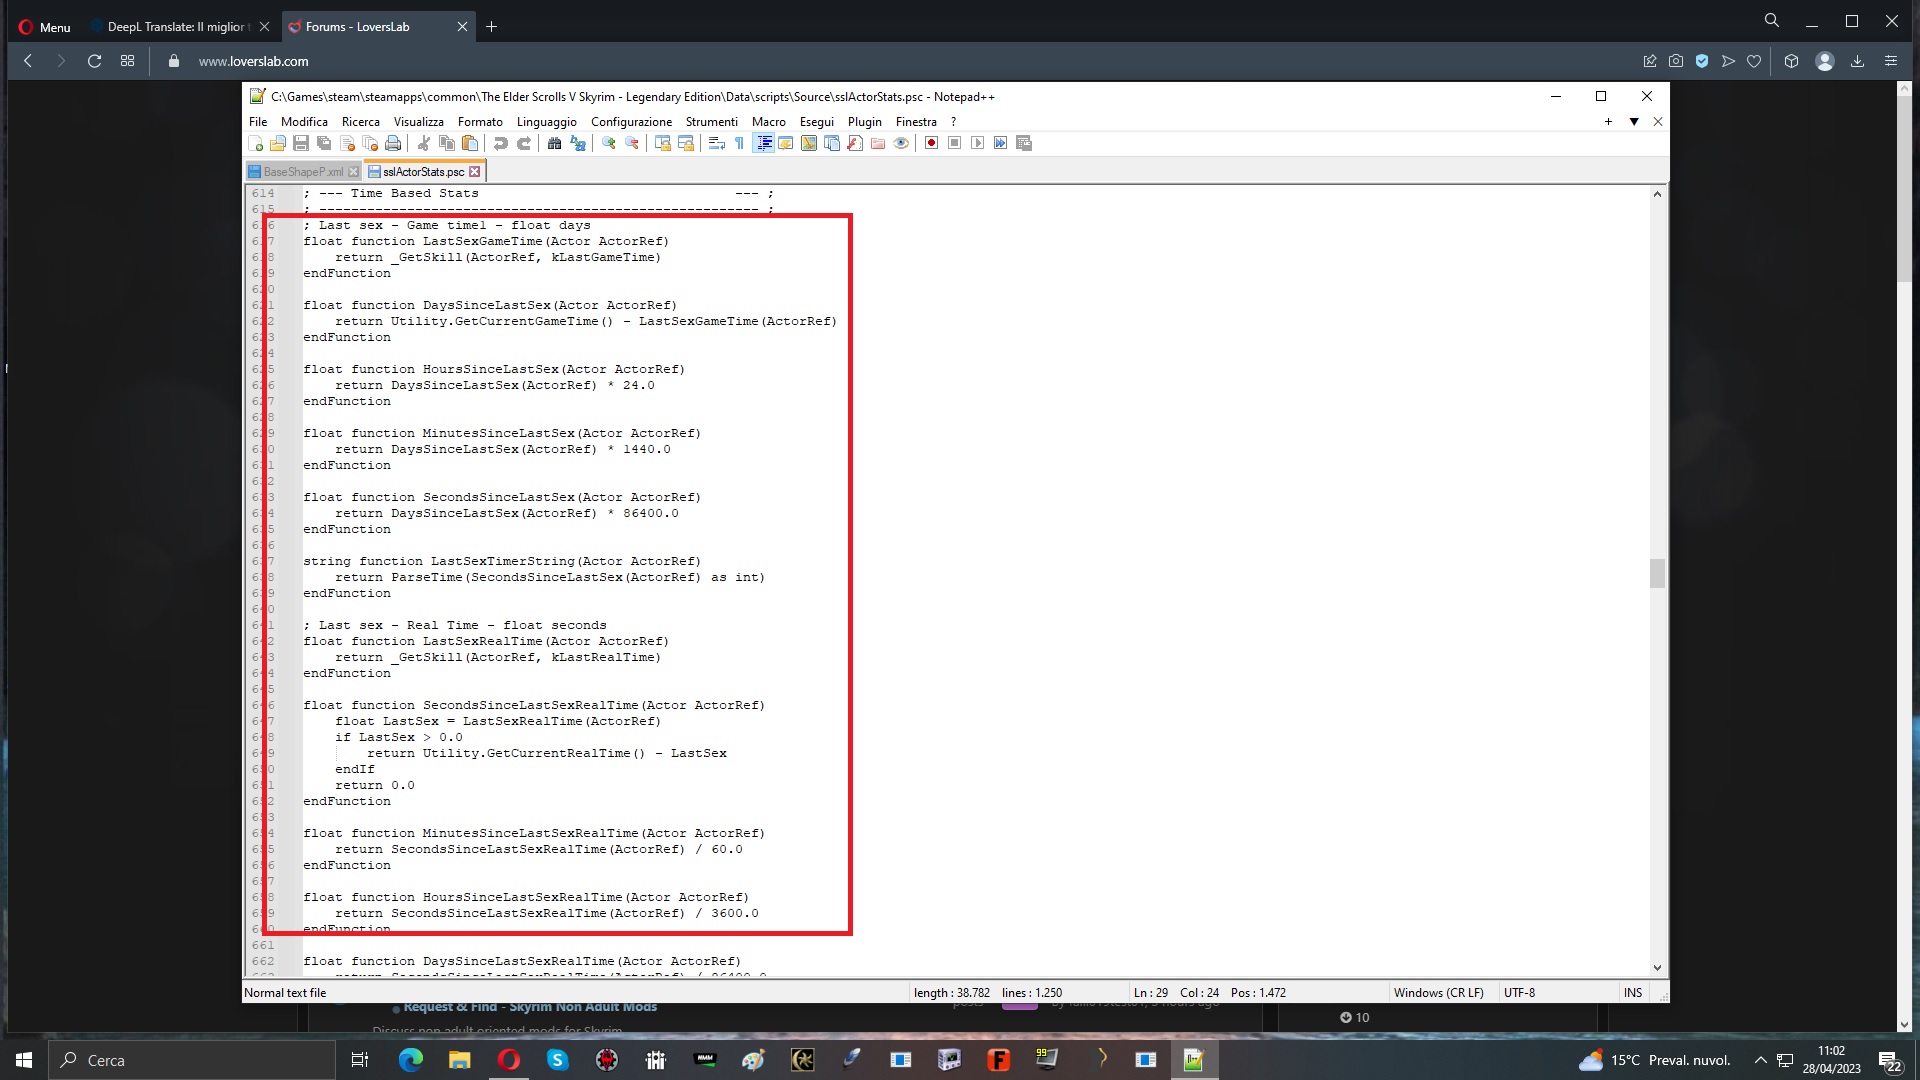Launch Nexus Mod Manager from the taskbar

(704, 1060)
